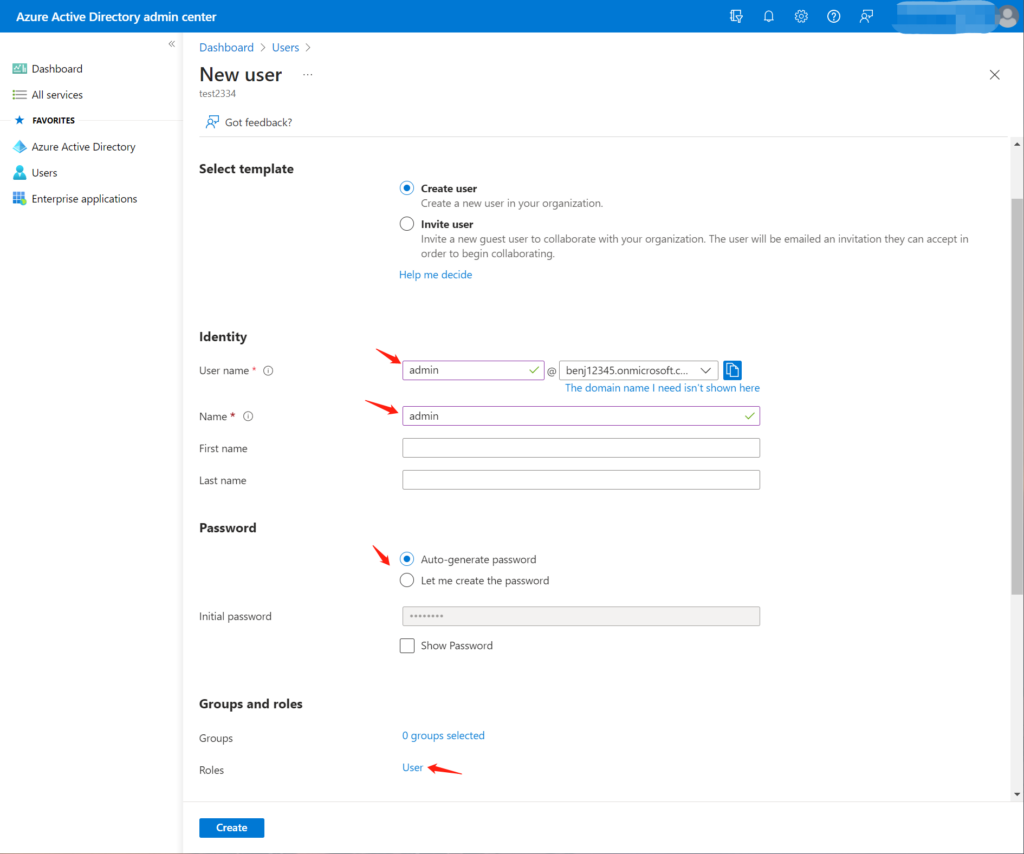Image resolution: width=1024 pixels, height=854 pixels.
Task: Click the User name info icon
Action: click(268, 371)
